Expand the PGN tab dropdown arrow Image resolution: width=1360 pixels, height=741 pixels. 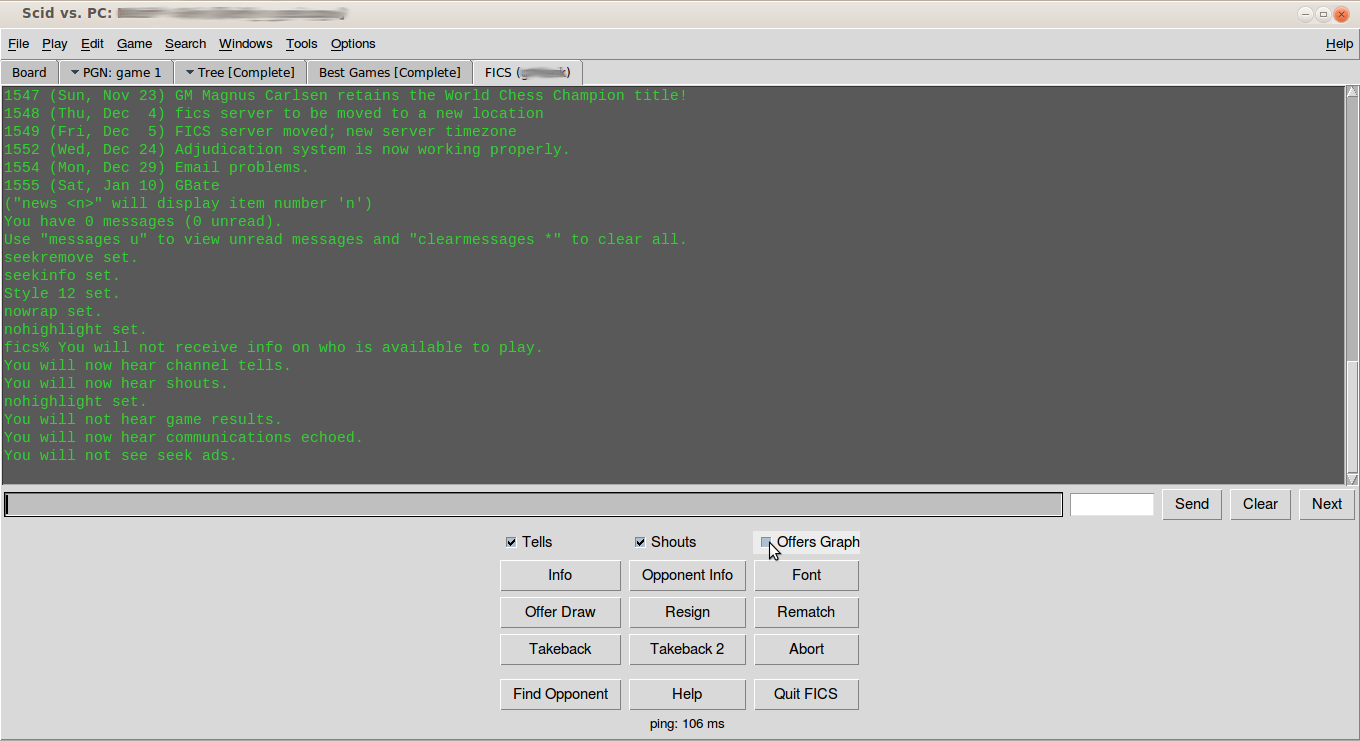(x=74, y=72)
